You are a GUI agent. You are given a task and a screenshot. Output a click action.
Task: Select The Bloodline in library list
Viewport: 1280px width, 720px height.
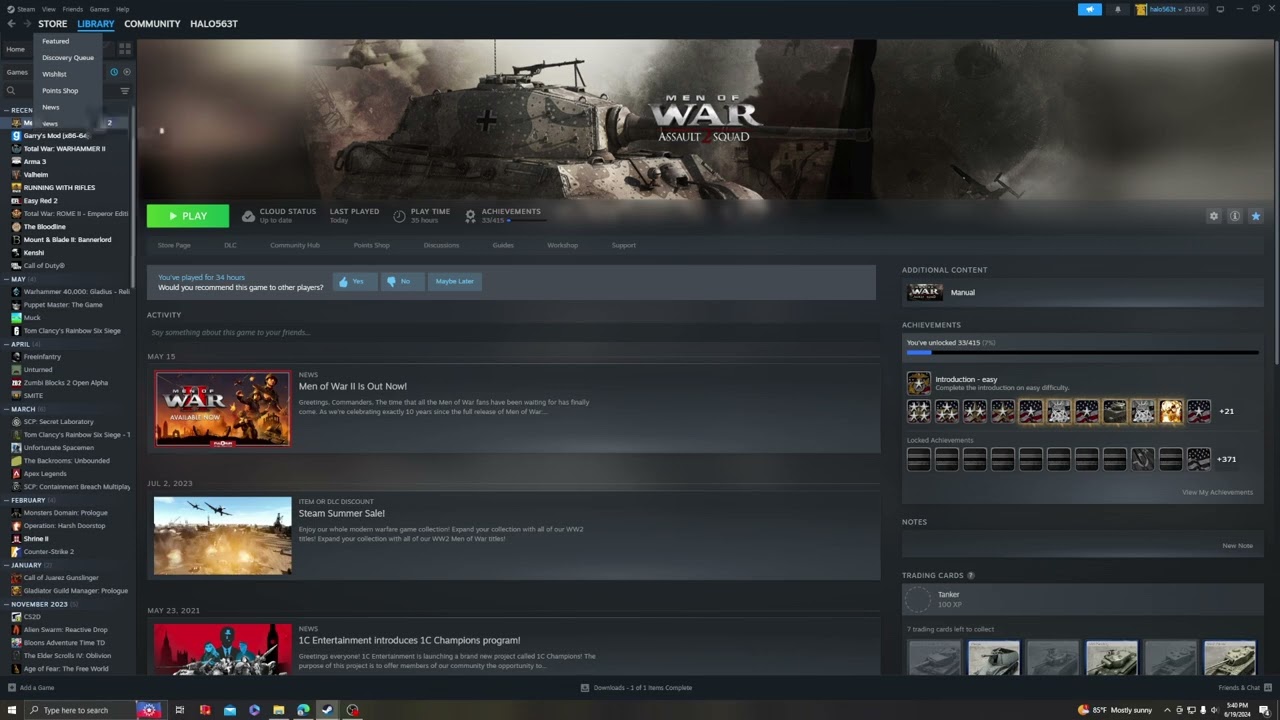[44, 226]
